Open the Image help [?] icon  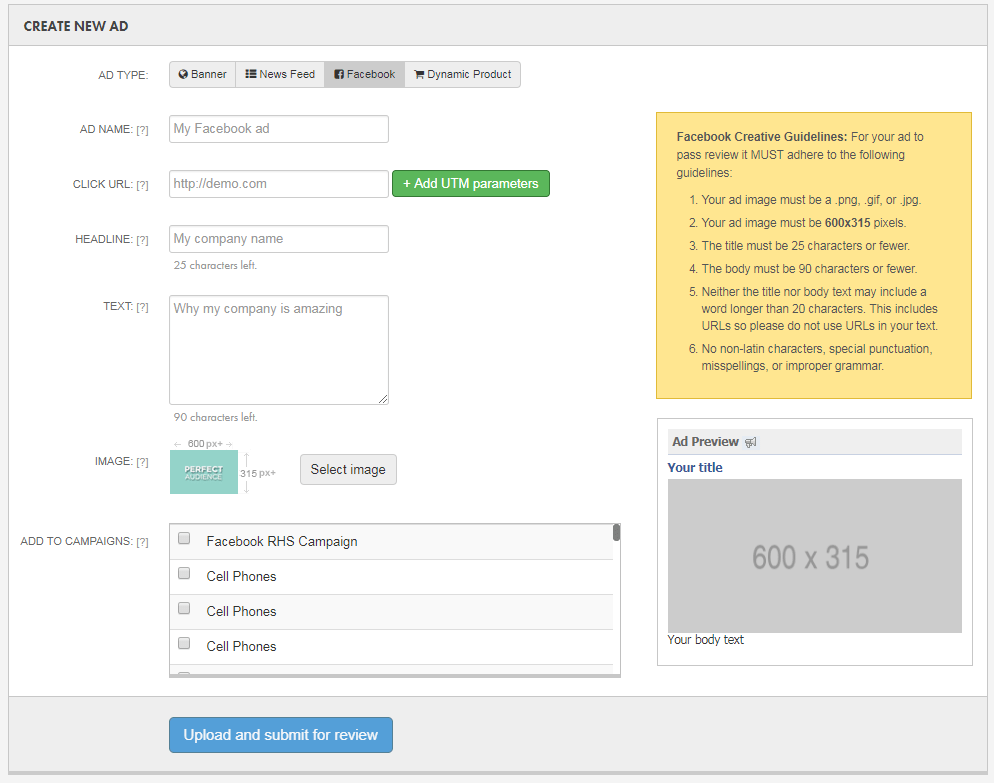tap(142, 462)
